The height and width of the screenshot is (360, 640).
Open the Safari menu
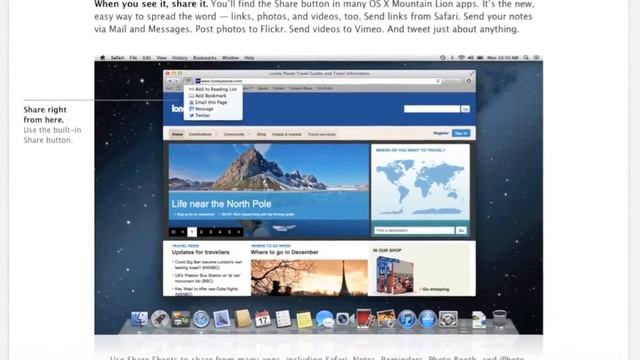pos(117,58)
